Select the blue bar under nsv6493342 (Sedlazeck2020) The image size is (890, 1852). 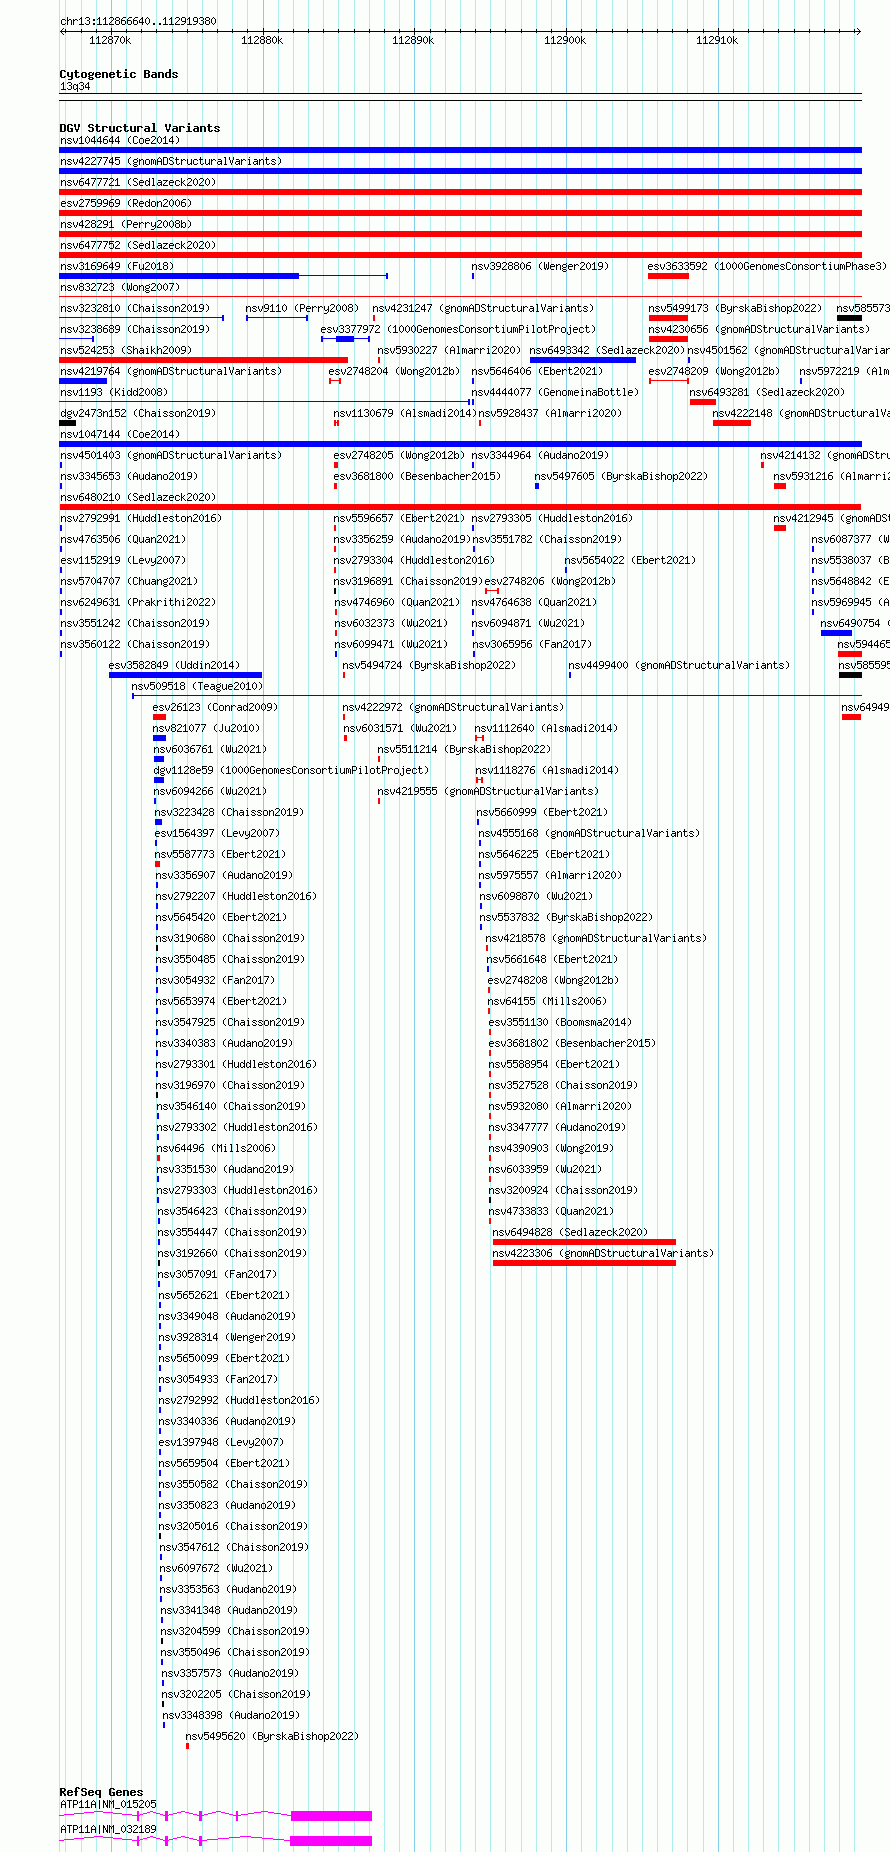582,360
